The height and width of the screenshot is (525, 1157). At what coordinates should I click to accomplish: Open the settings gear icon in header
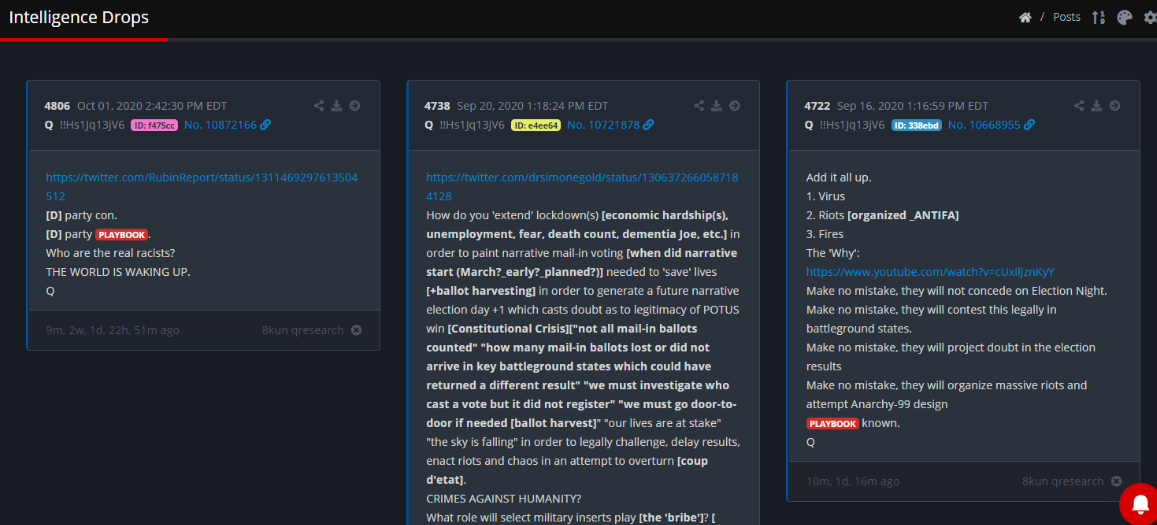pyautogui.click(x=1150, y=17)
